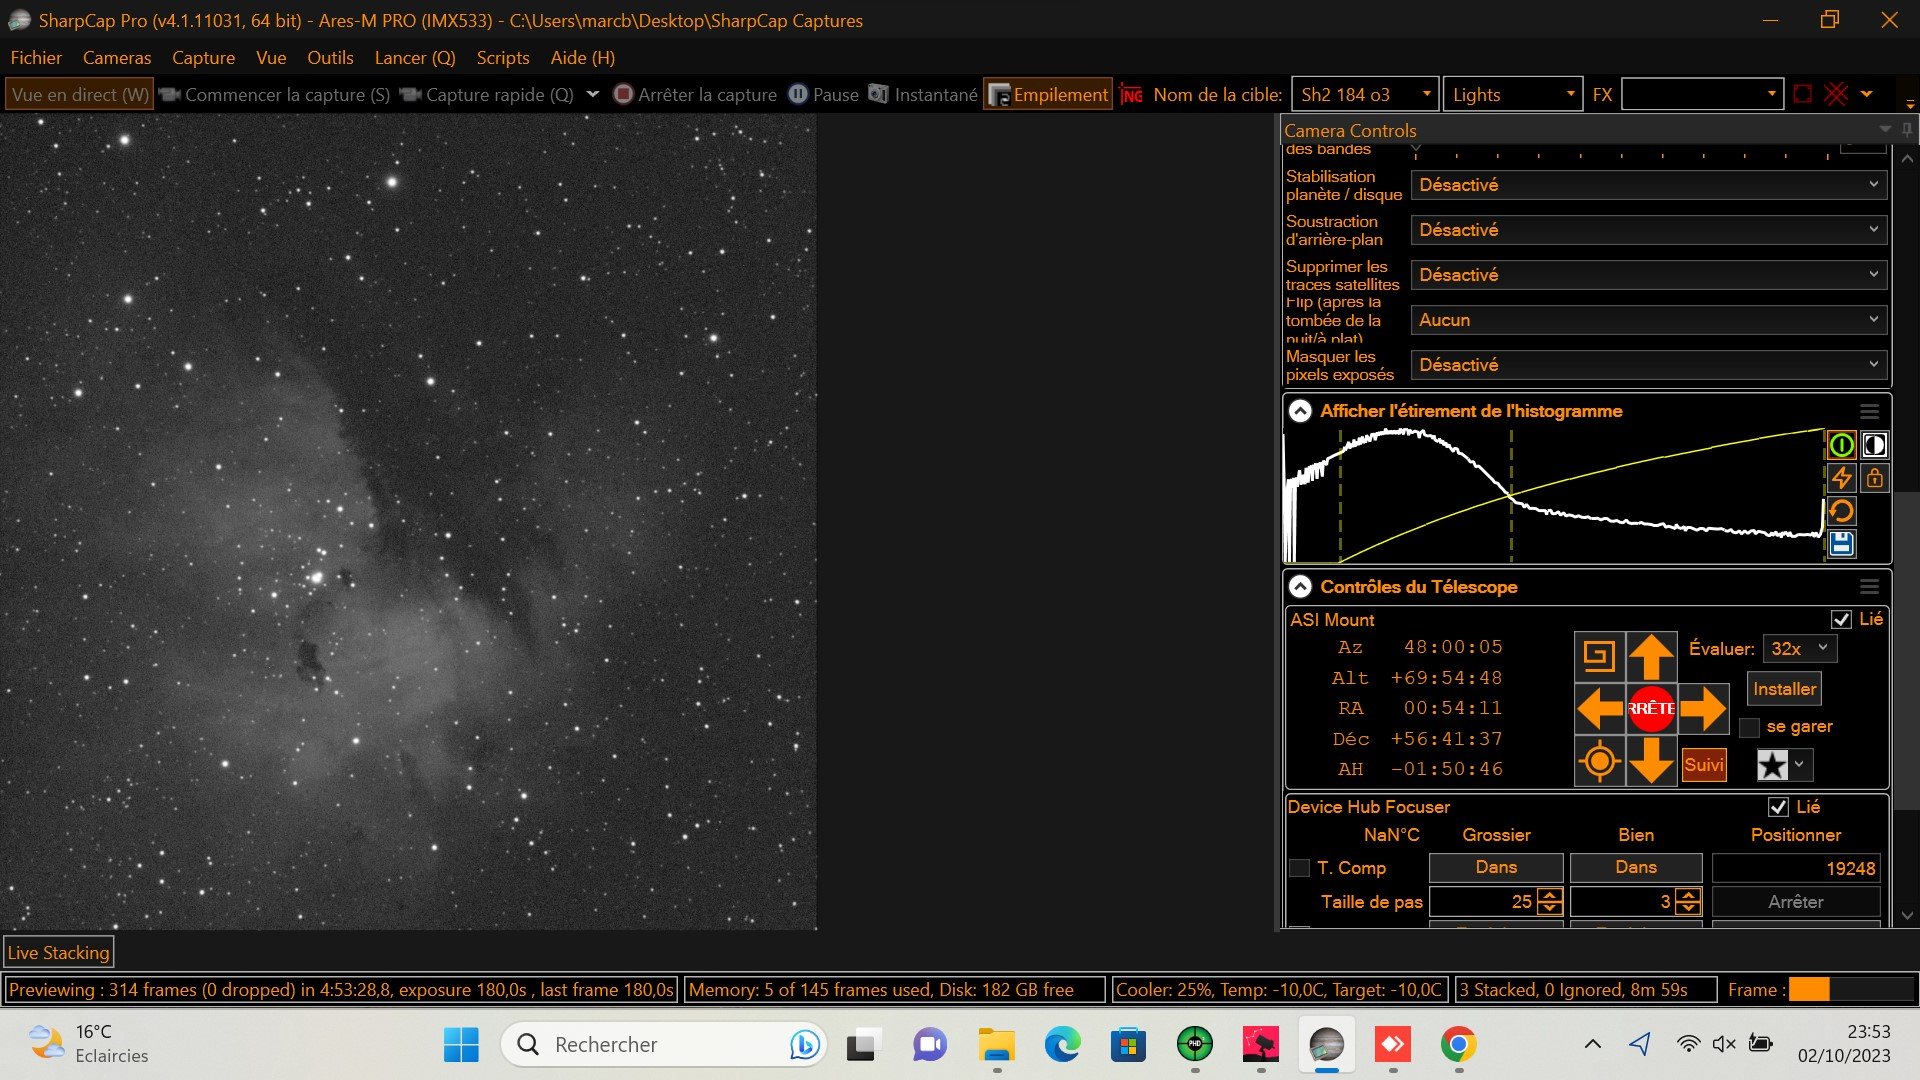Click the star favorites icon in telescope controls

point(1772,766)
